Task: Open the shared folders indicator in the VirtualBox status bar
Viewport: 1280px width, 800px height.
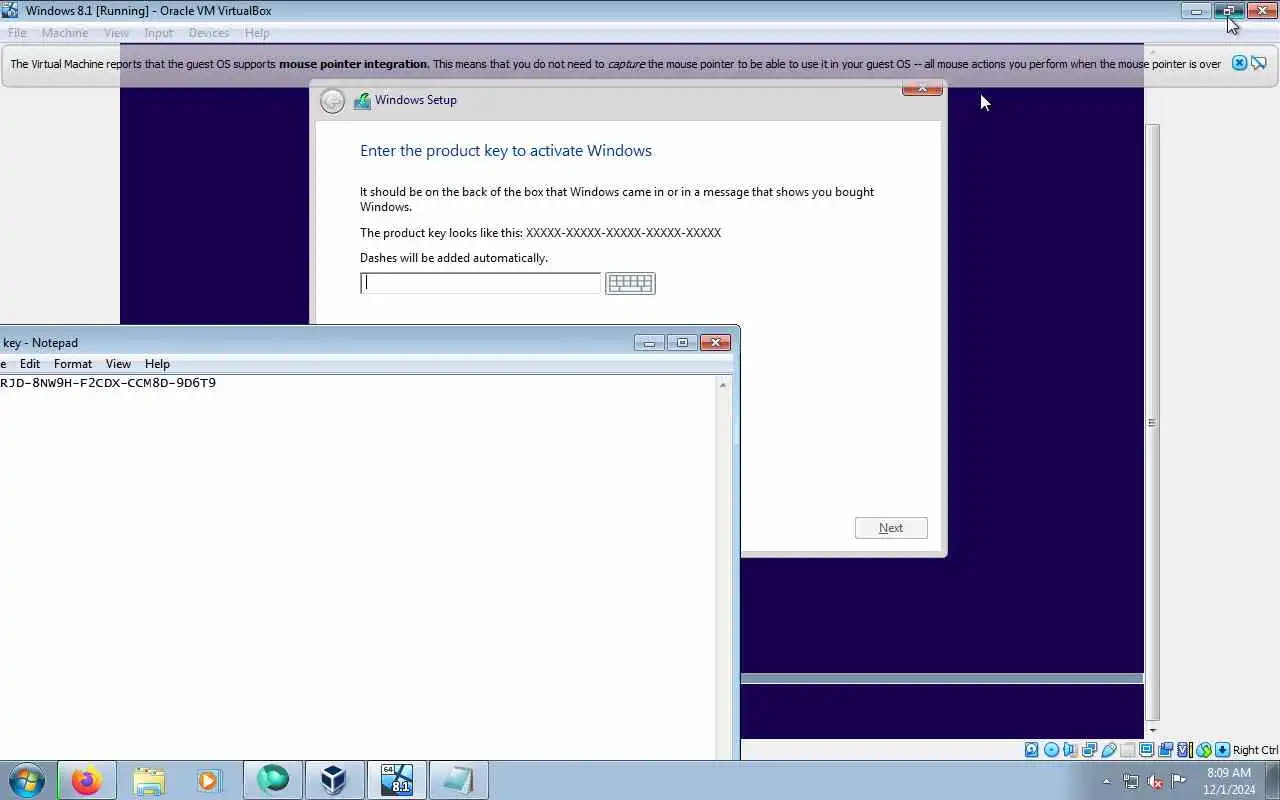Action: point(1128,750)
